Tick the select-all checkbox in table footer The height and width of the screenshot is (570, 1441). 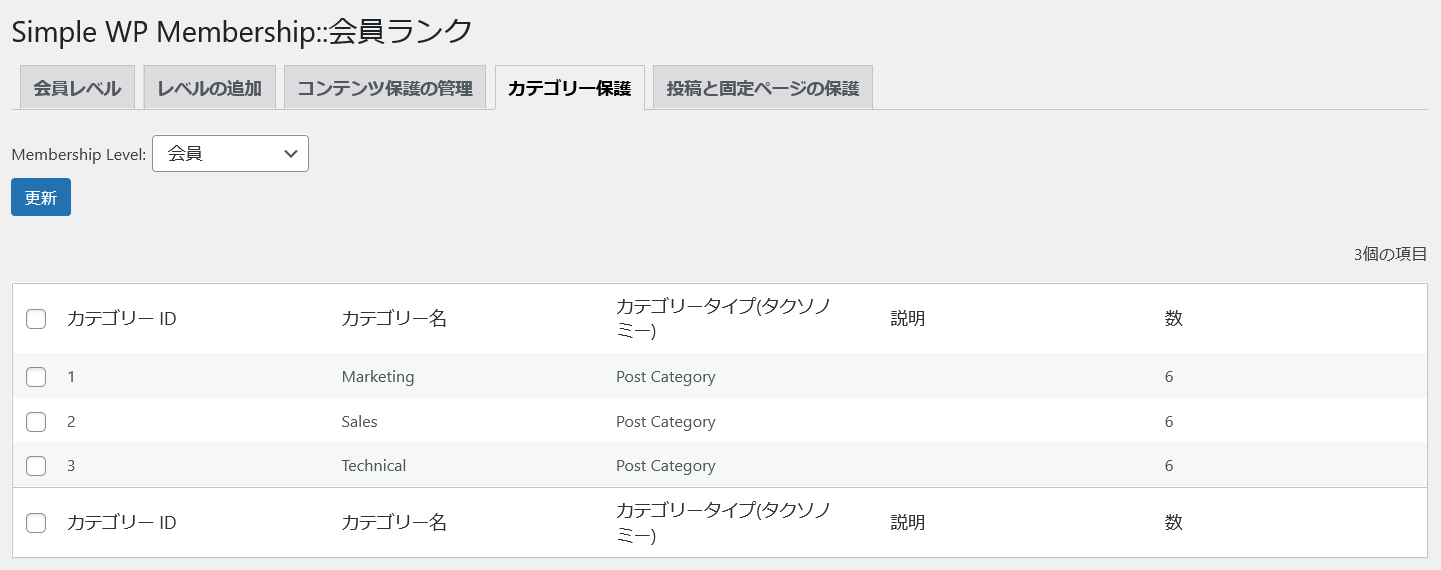pyautogui.click(x=36, y=523)
